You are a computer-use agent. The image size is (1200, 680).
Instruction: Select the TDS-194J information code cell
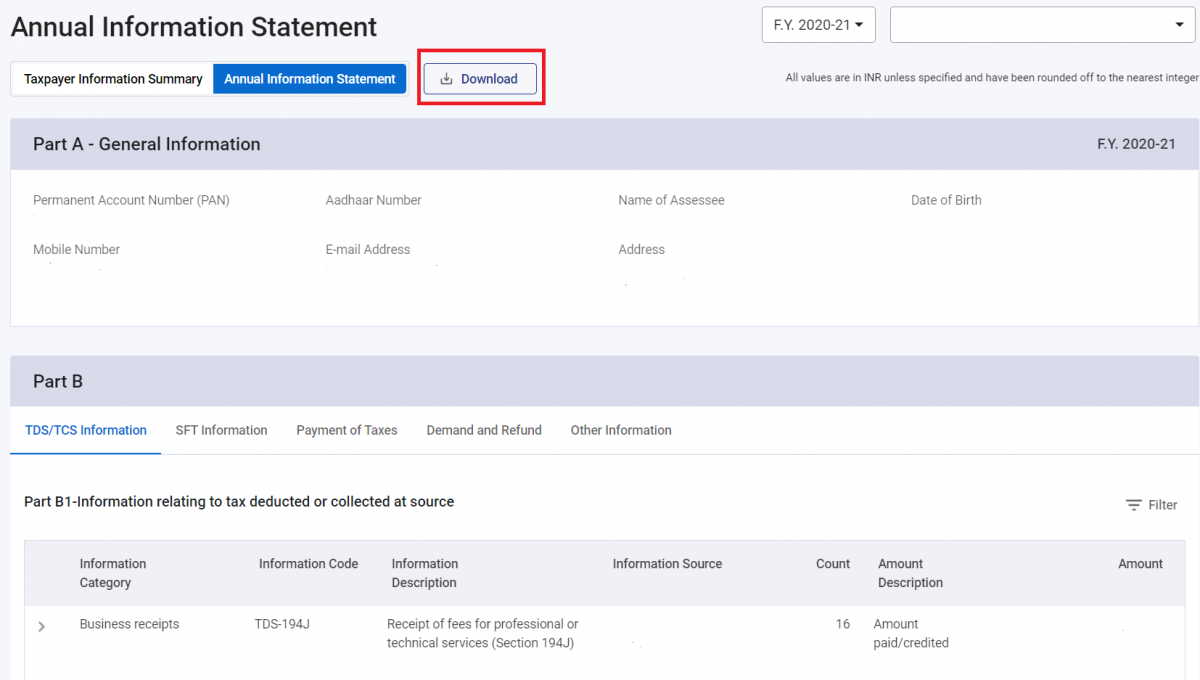(282, 624)
